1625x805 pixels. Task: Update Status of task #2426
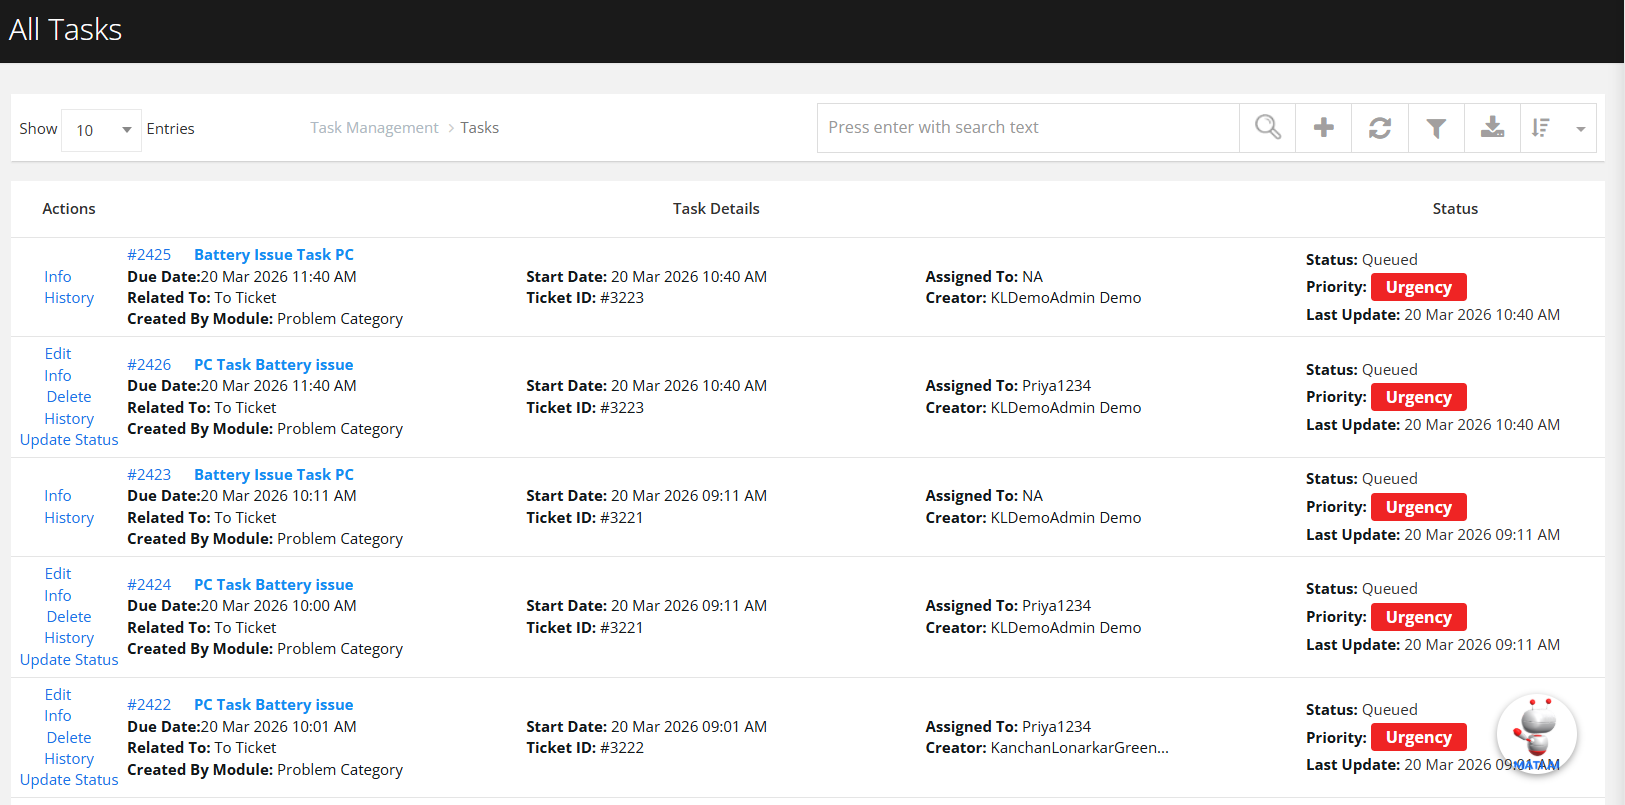pos(69,440)
